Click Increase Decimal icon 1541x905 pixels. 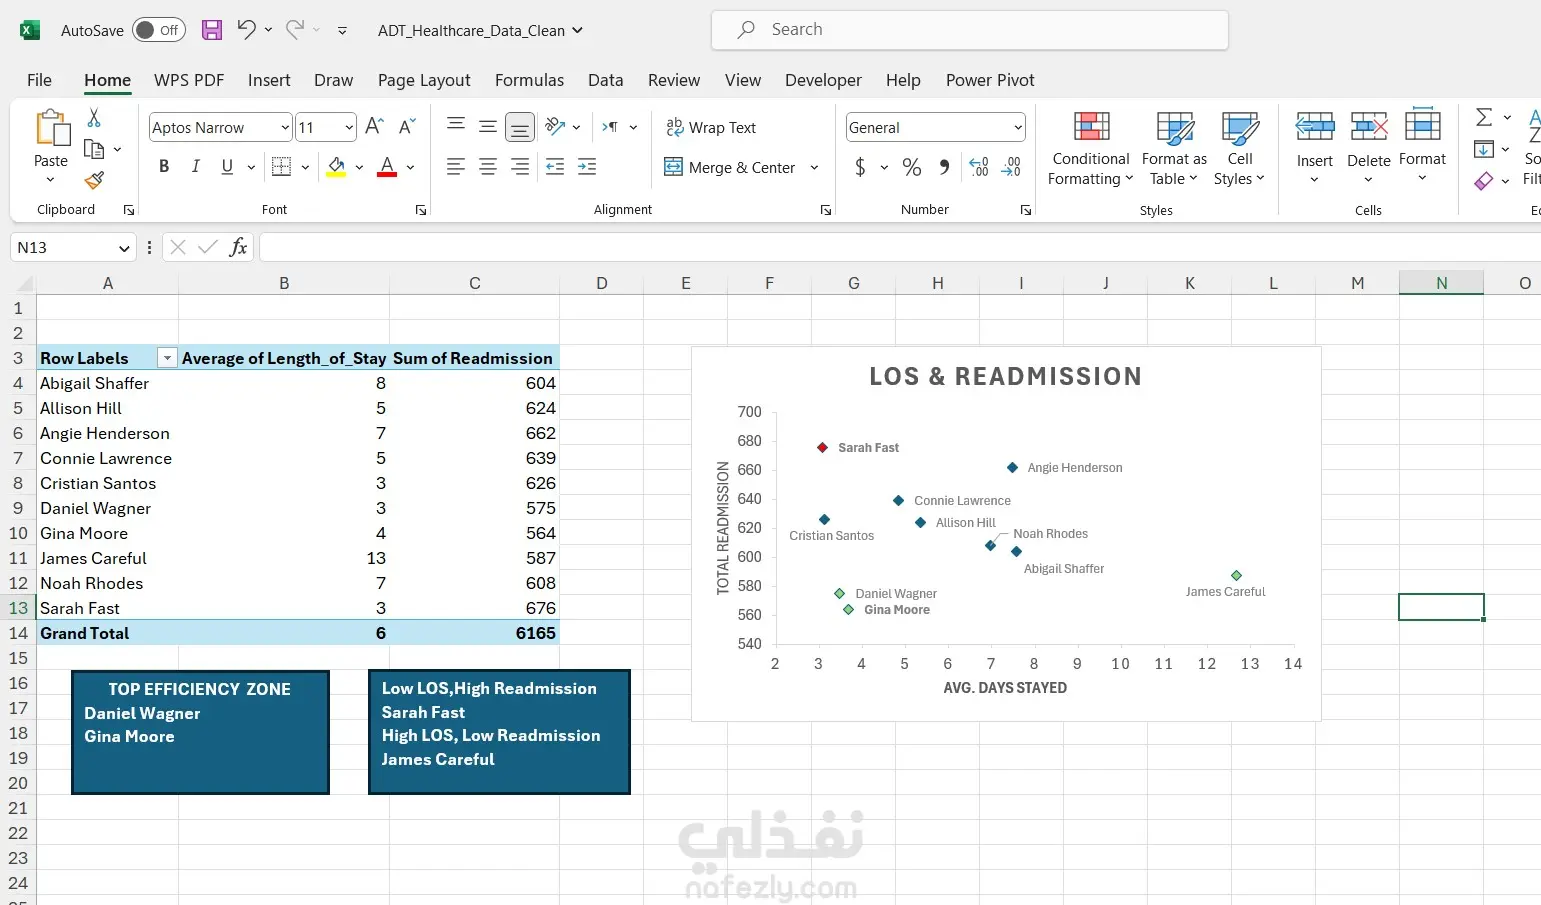(x=980, y=167)
